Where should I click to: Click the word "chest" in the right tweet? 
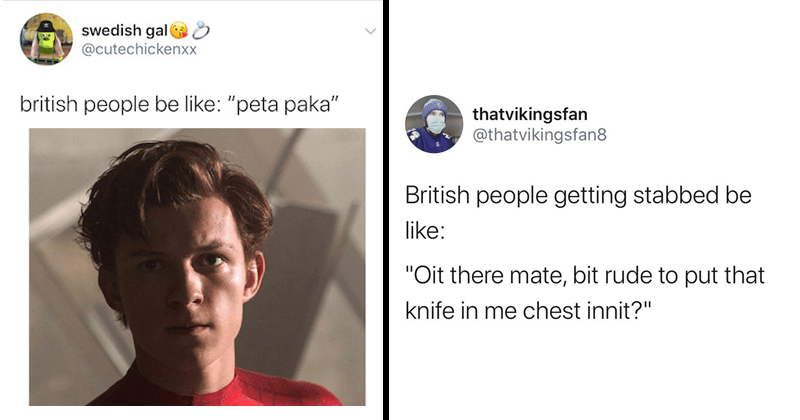click(x=547, y=308)
